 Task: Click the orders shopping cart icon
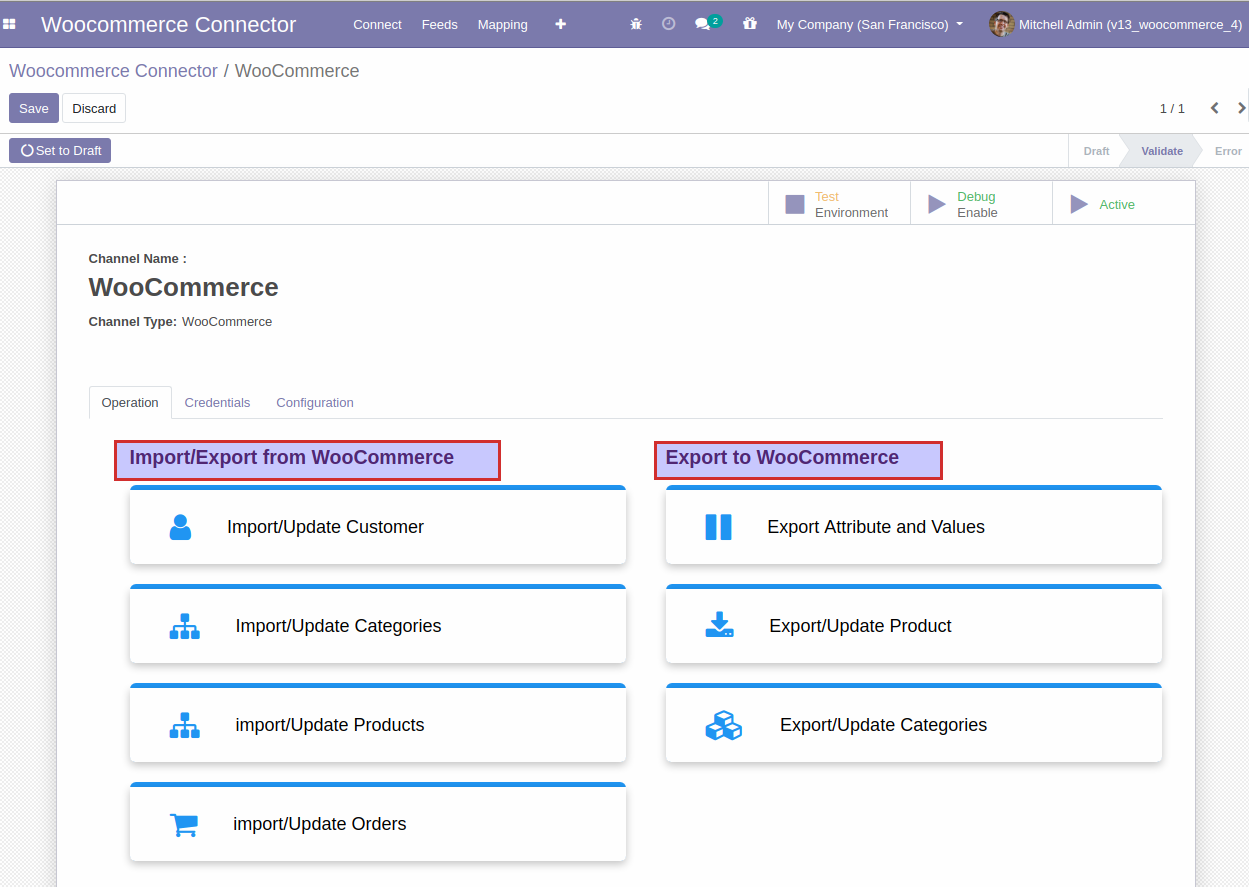184,824
